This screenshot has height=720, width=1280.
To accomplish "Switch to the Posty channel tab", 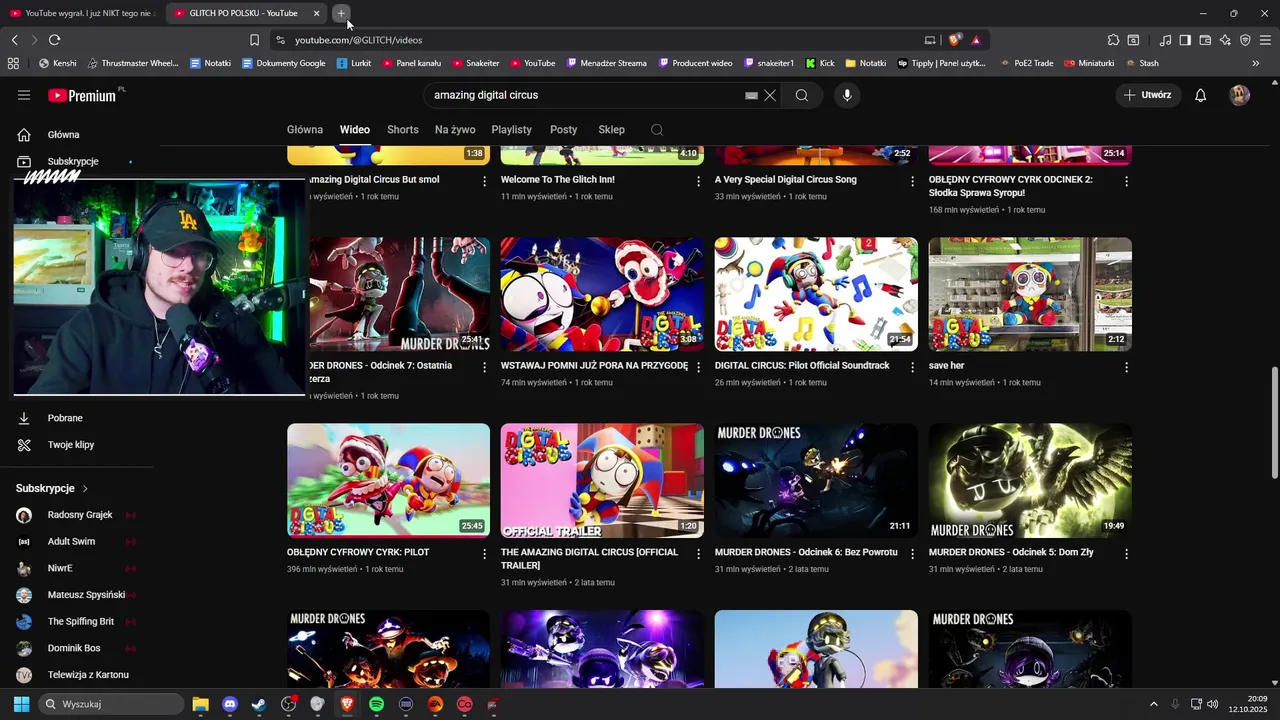I will pyautogui.click(x=564, y=130).
